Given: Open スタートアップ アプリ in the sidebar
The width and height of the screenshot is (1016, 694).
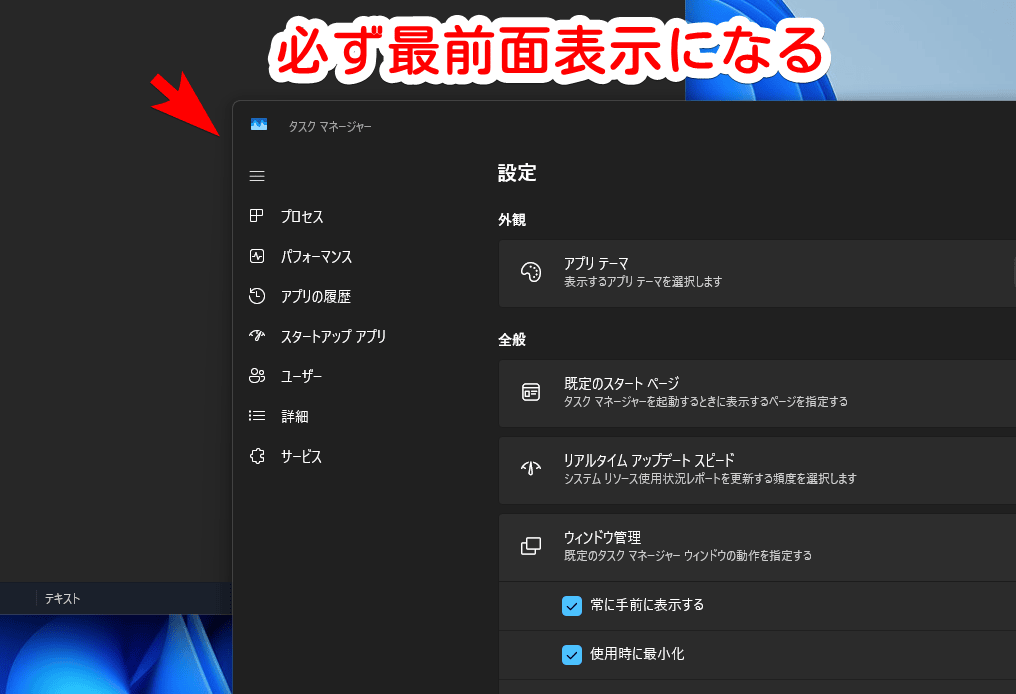Looking at the screenshot, I should coord(257,336).
